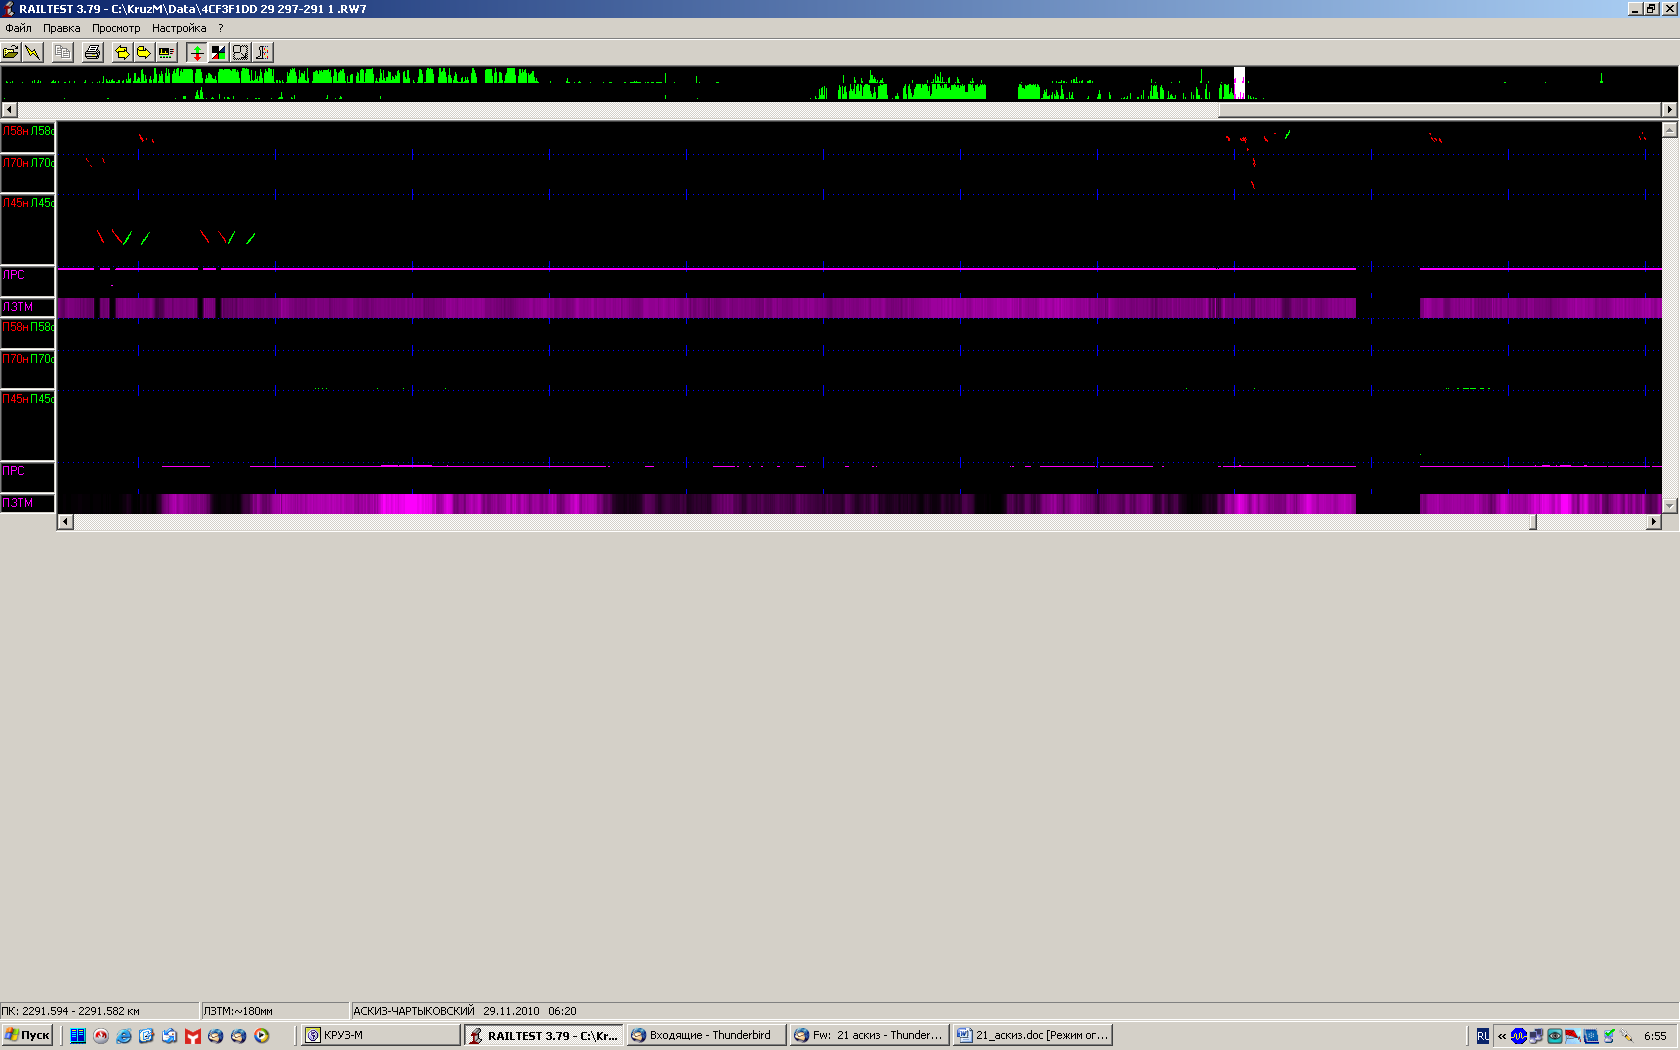Image resolution: width=1680 pixels, height=1050 pixels.
Task: Click the yellow double-arrow navigation icon
Action: pyautogui.click(x=122, y=52)
